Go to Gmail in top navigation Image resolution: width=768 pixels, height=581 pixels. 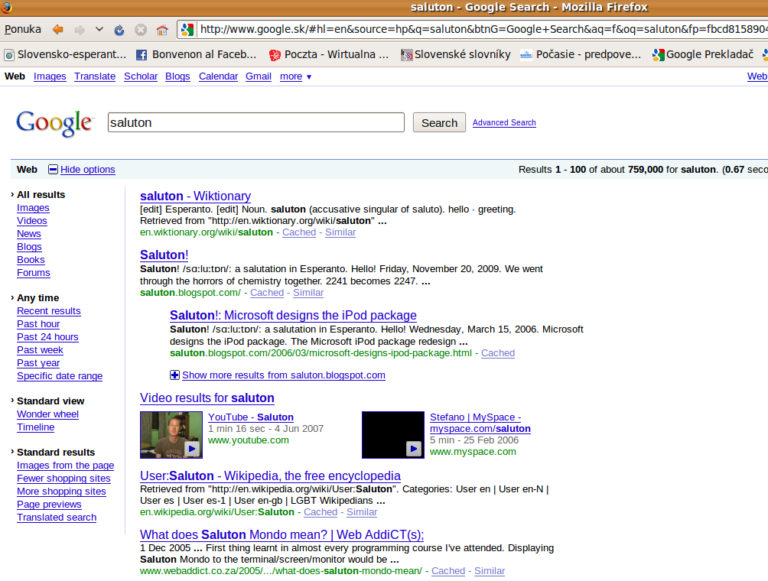258,76
